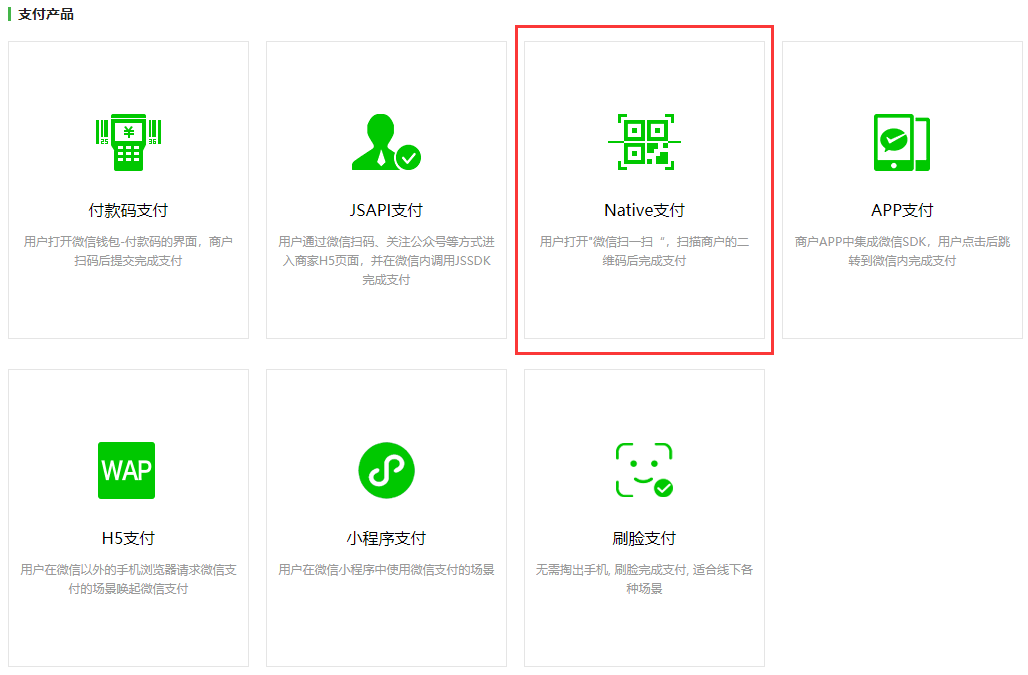
Task: Click the Native QR code scan icon
Action: tap(644, 142)
